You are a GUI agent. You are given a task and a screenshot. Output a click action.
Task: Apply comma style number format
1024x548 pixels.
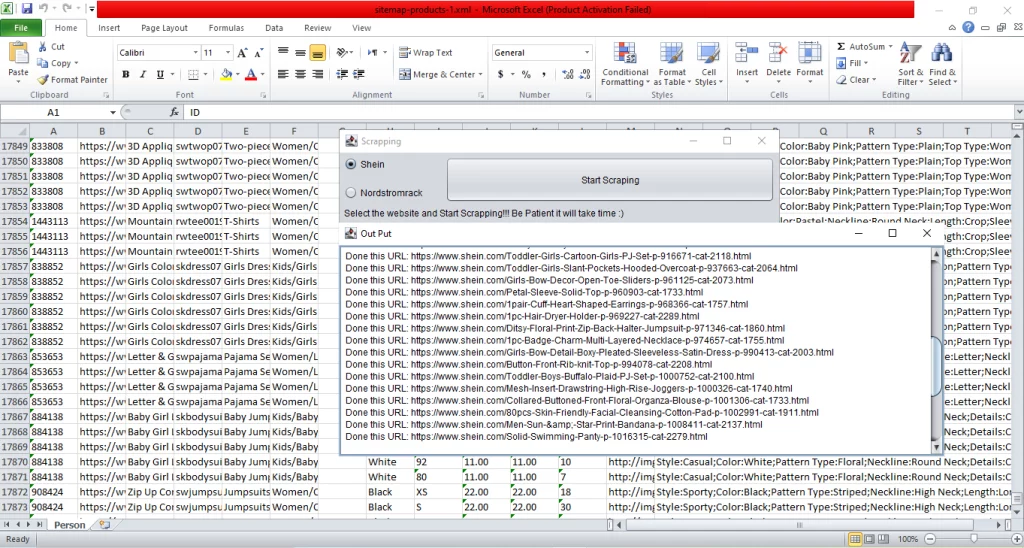point(544,74)
